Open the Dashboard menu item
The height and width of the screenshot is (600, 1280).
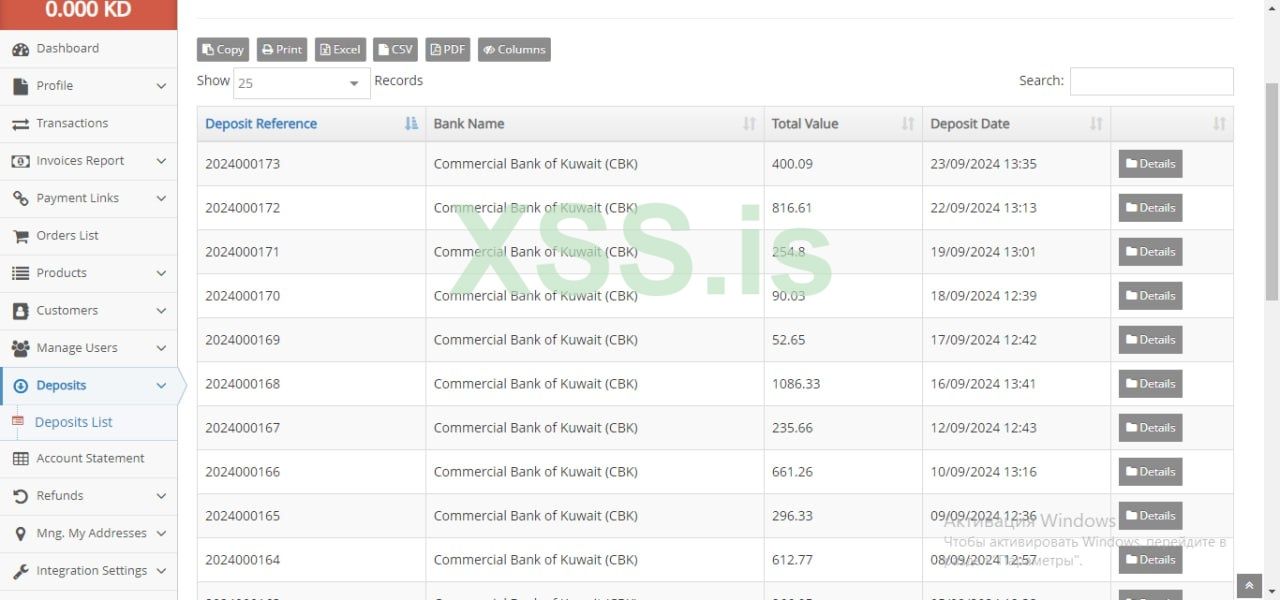click(x=89, y=49)
